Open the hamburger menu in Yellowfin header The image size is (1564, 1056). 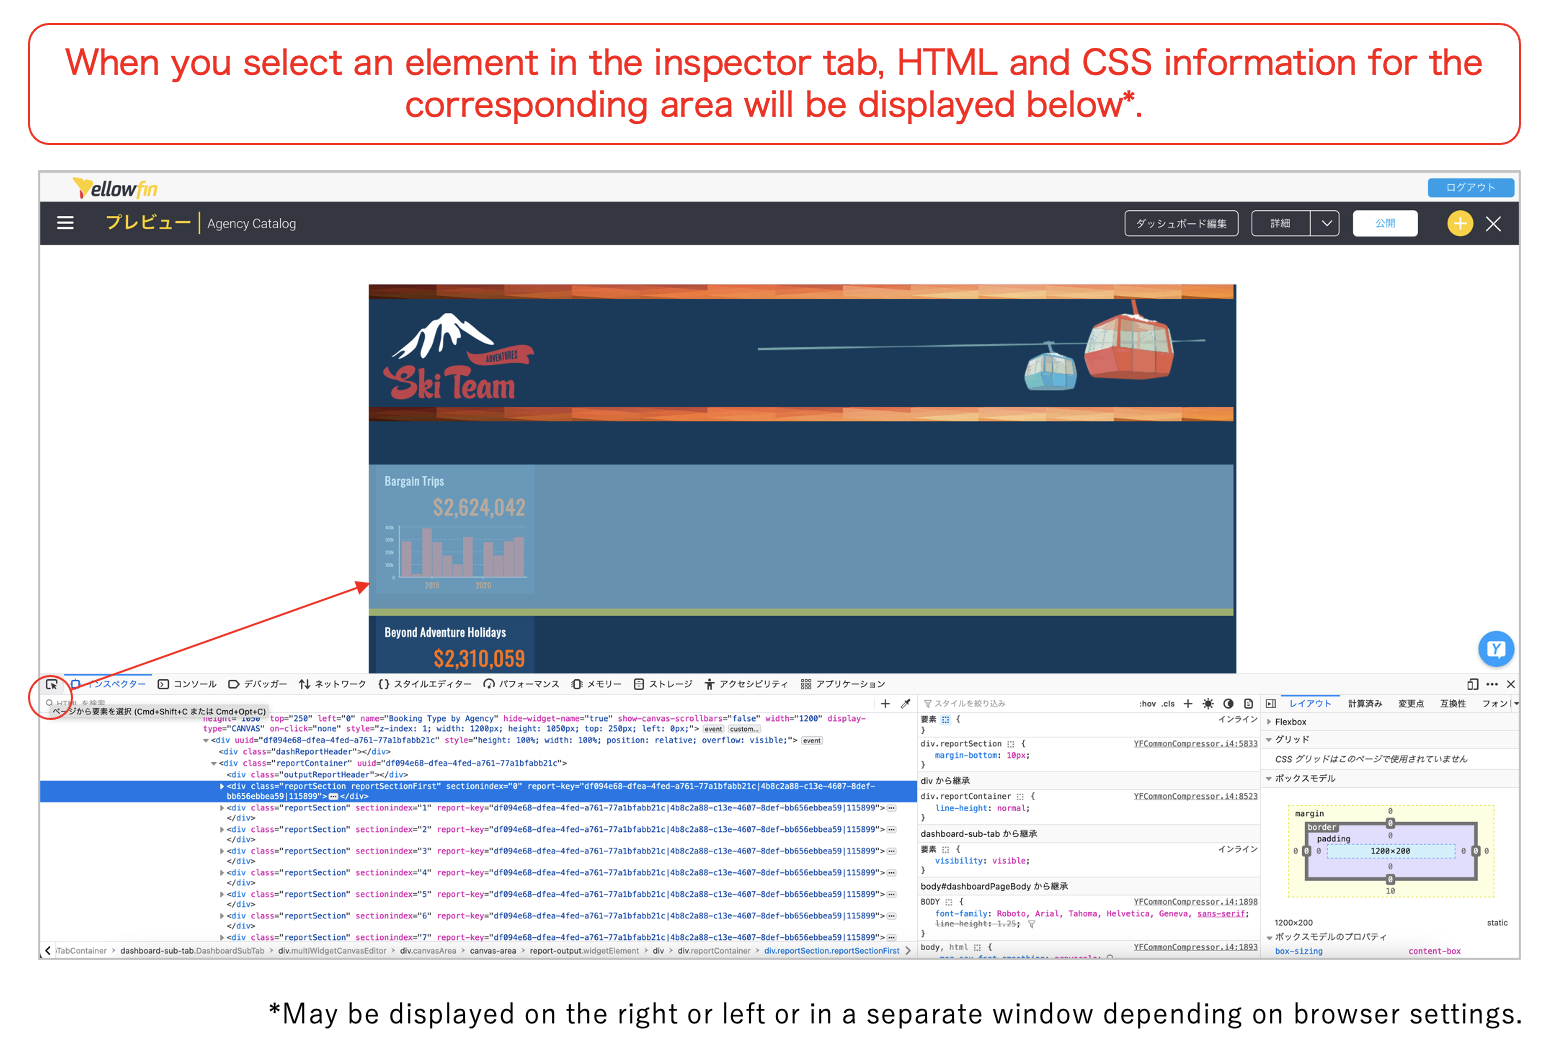pyautogui.click(x=65, y=223)
